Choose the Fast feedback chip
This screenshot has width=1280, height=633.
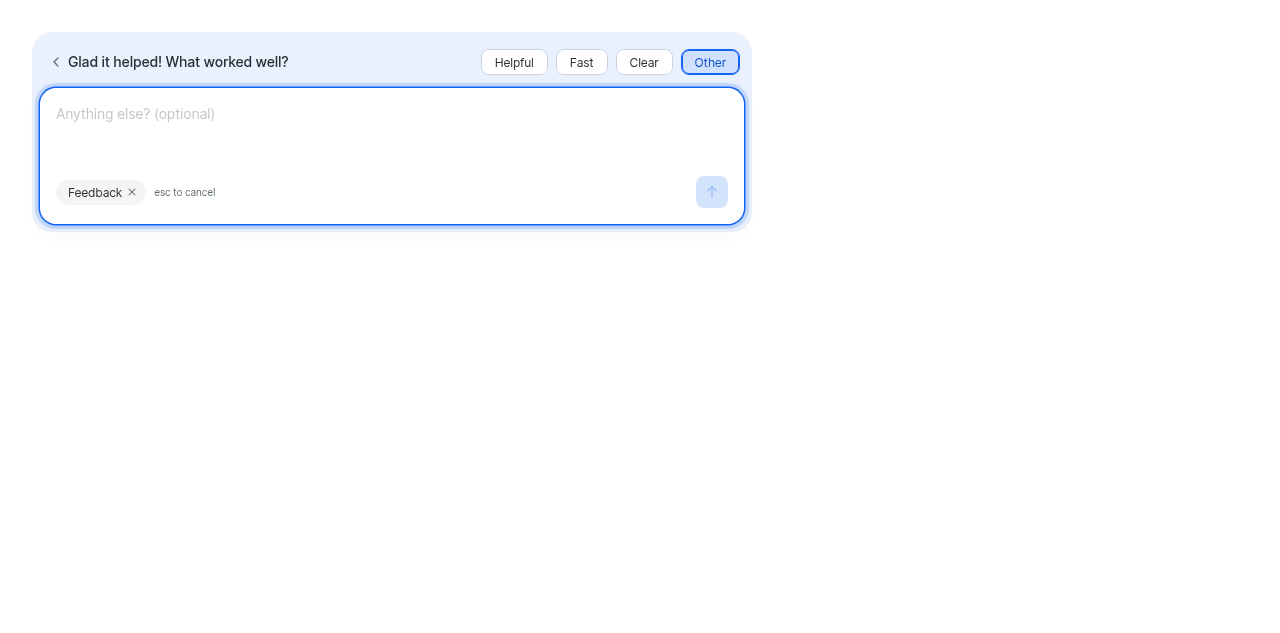[582, 62]
